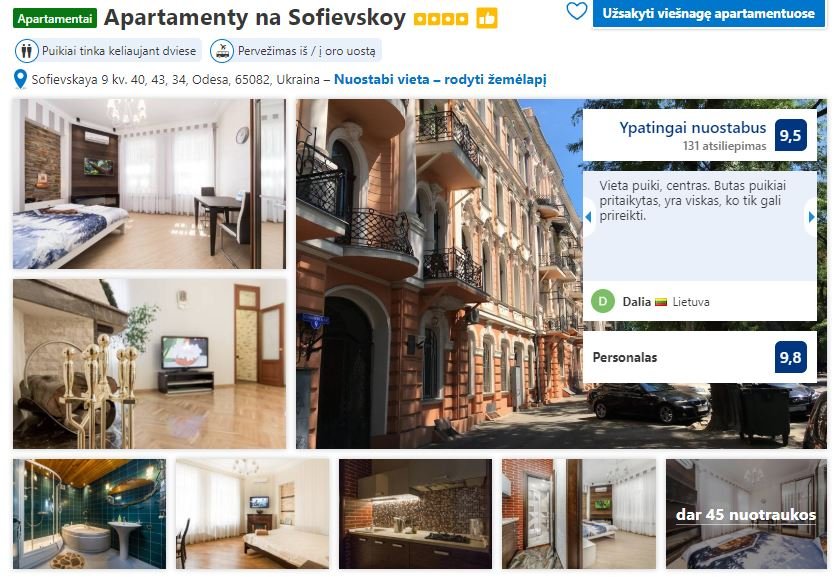Open the kitchen counter thumbnail
840x577 pixels.
[415, 514]
